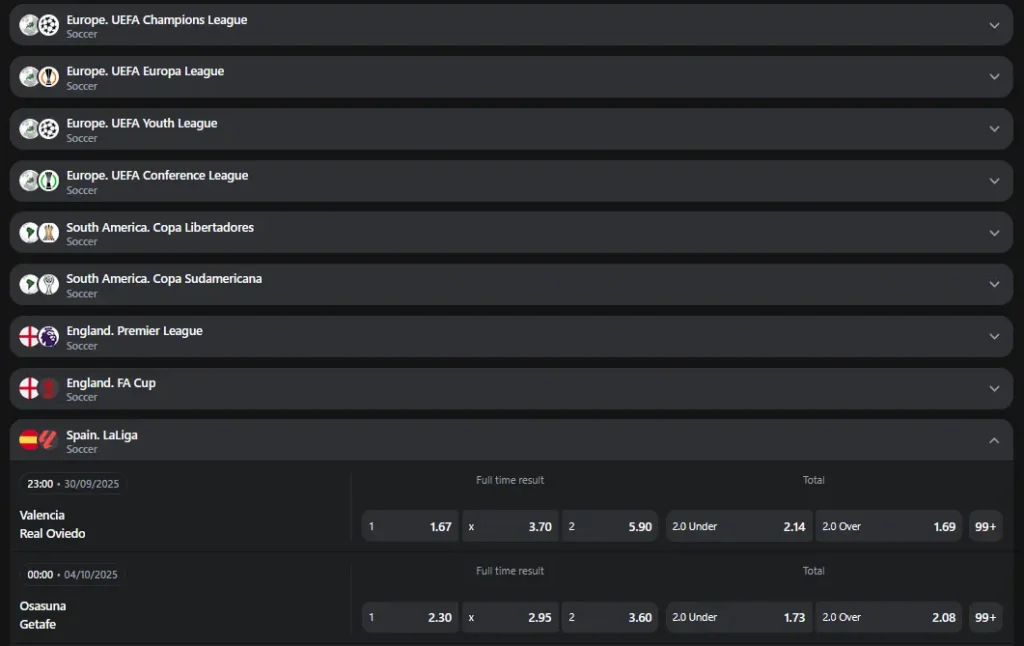Click the Copa Sudamericana trophy icon
The image size is (1024, 646).
click(x=49, y=285)
